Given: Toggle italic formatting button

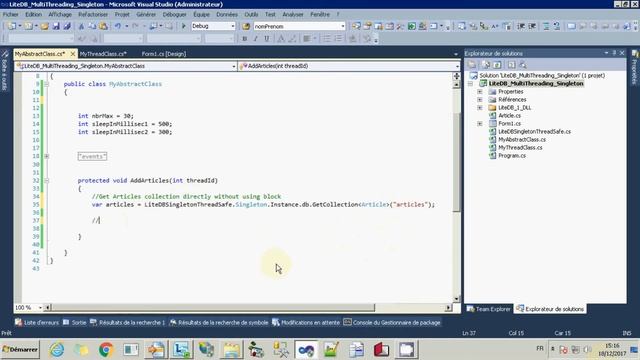Looking at the screenshot, I should [256, 39].
